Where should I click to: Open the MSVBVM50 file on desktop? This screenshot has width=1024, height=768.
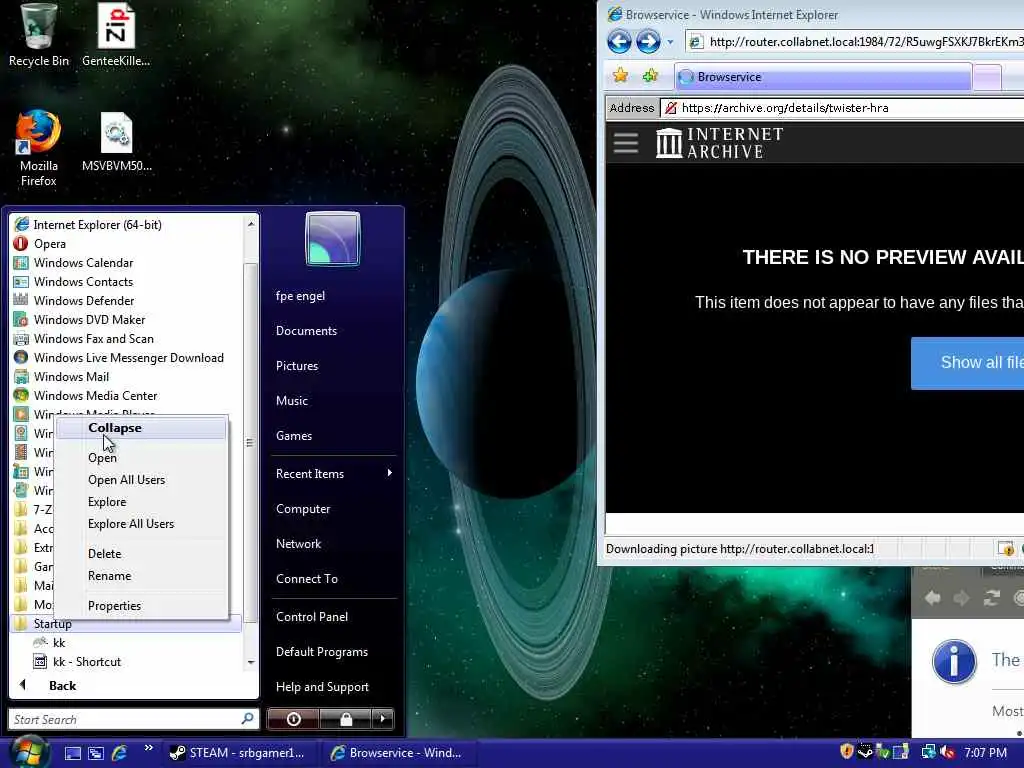point(116,142)
